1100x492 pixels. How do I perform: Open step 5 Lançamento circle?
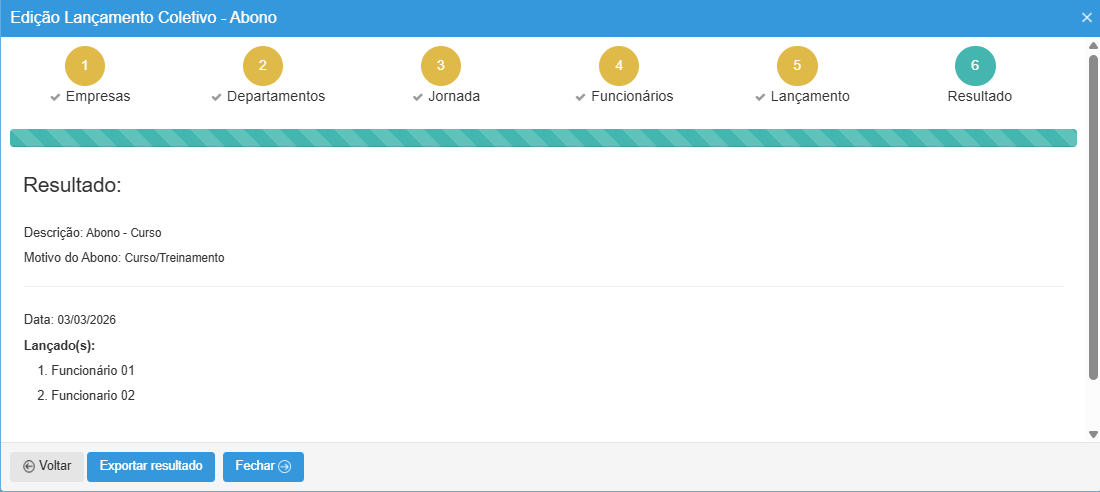(x=797, y=66)
